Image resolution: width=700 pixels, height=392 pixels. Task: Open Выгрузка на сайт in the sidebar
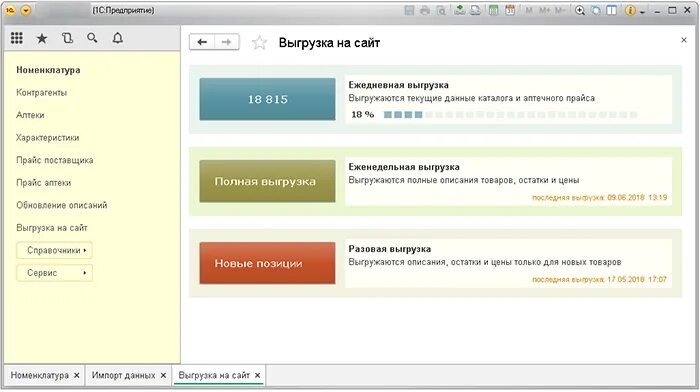[52, 228]
